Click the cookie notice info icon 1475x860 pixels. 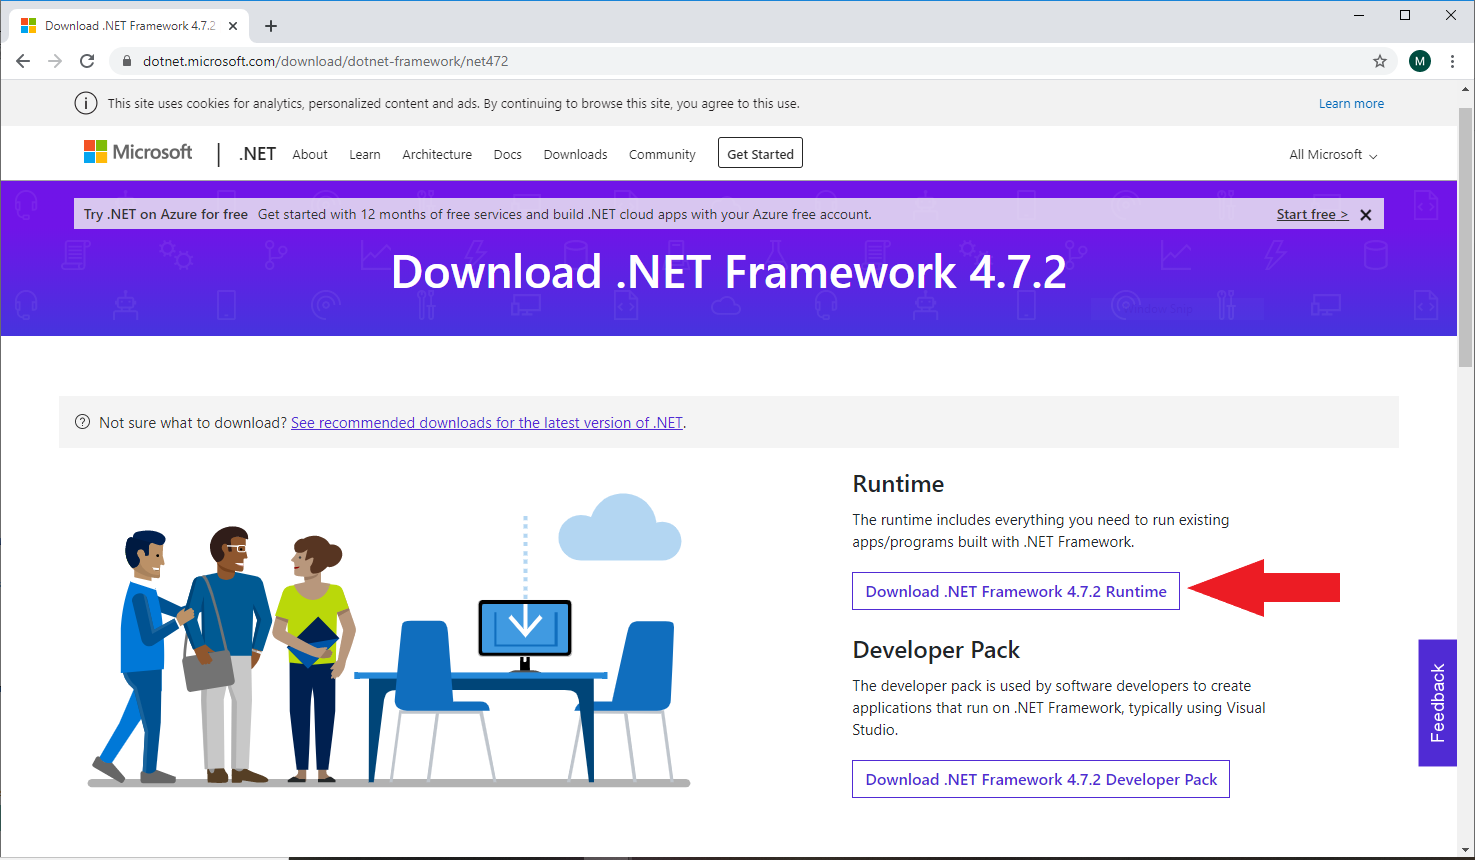pyautogui.click(x=86, y=103)
